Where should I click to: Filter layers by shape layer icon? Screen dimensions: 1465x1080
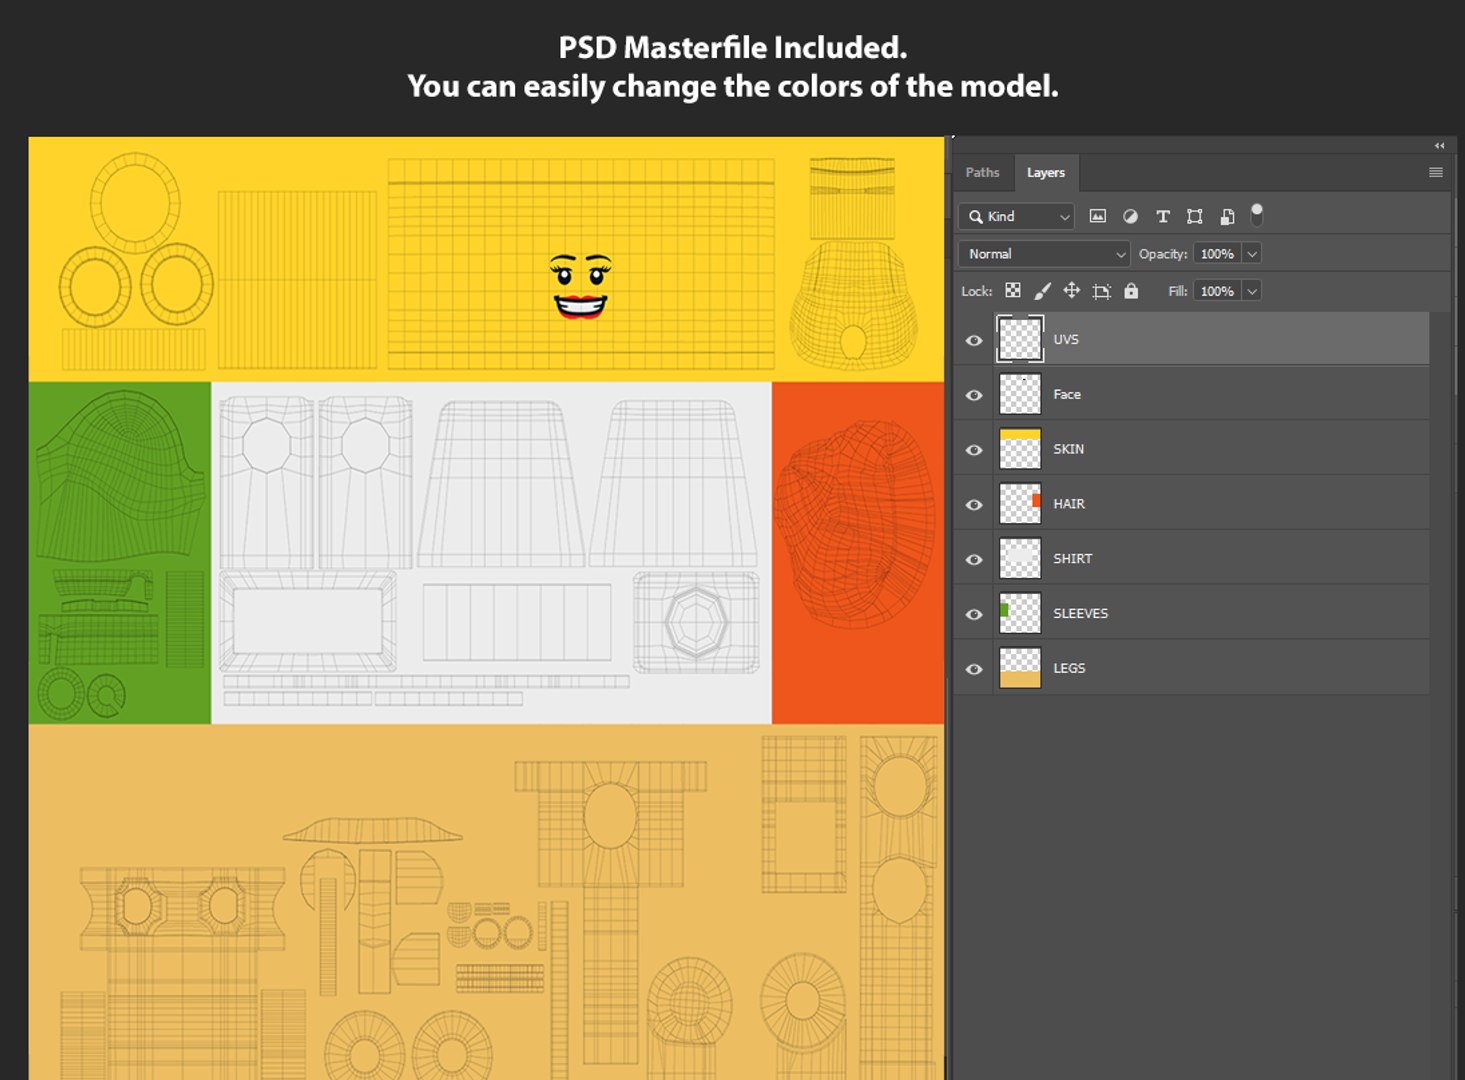pos(1195,216)
